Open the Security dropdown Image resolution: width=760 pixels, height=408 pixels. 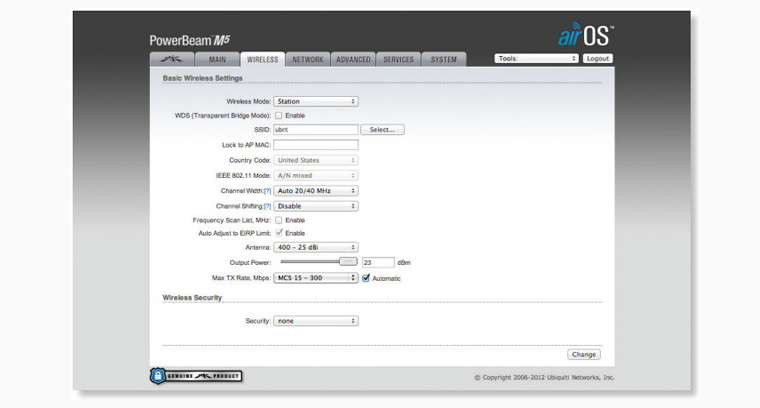pyautogui.click(x=316, y=321)
